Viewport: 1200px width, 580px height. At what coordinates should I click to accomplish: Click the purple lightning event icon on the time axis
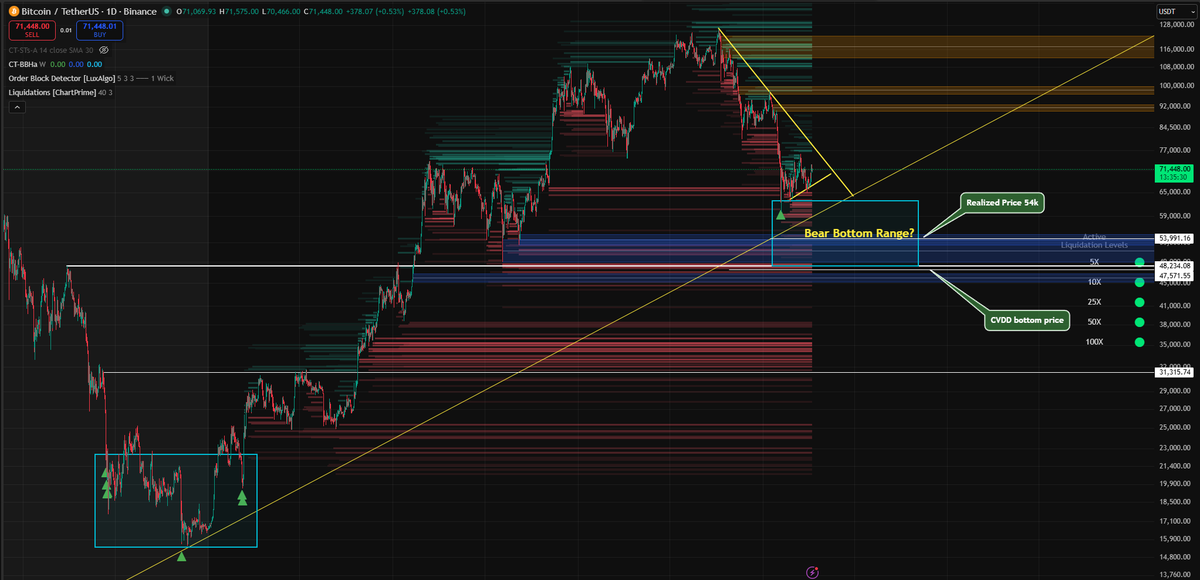click(x=812, y=572)
